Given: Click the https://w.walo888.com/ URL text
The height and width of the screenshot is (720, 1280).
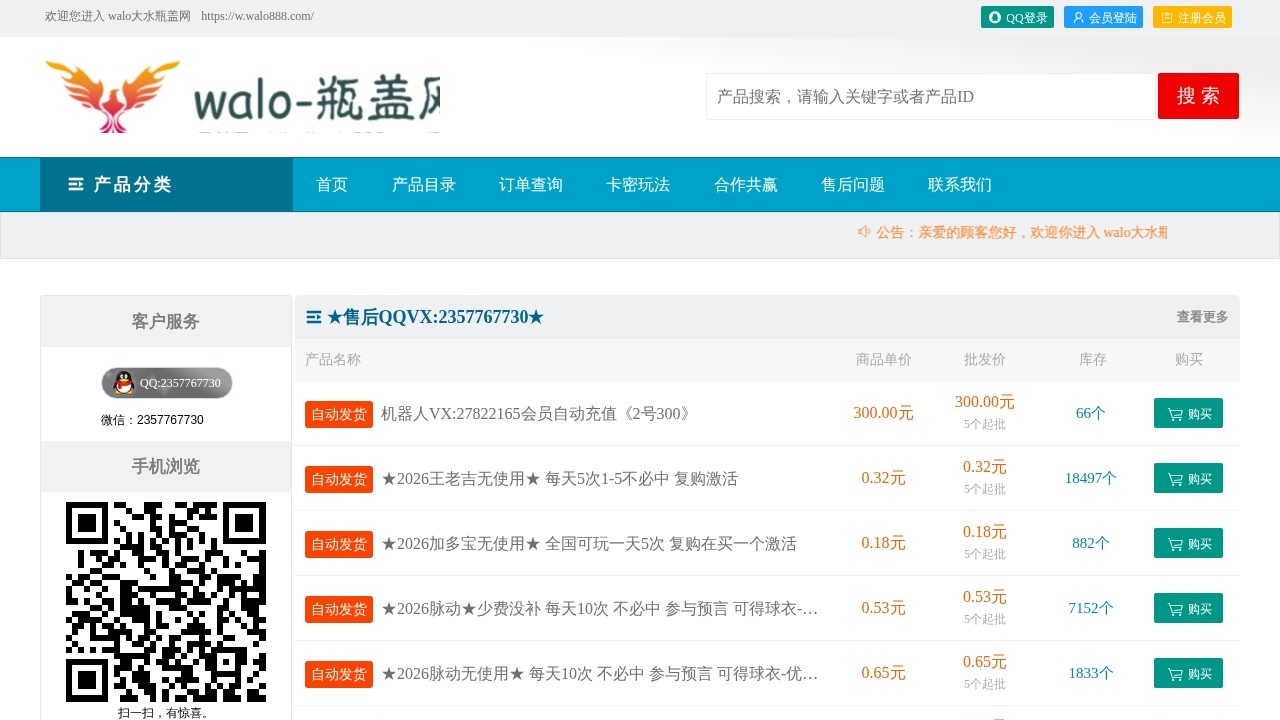Looking at the screenshot, I should tap(257, 16).
